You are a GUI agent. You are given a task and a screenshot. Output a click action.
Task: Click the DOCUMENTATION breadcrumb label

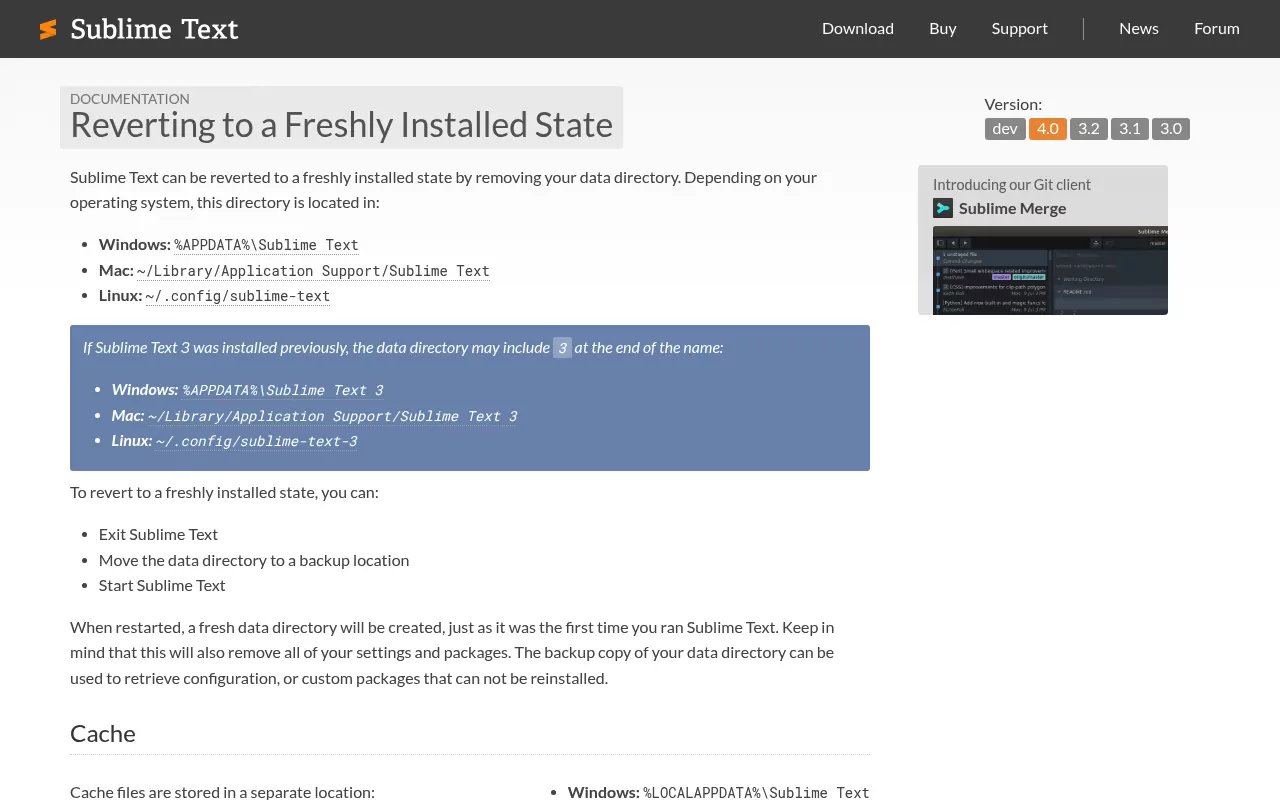[130, 99]
